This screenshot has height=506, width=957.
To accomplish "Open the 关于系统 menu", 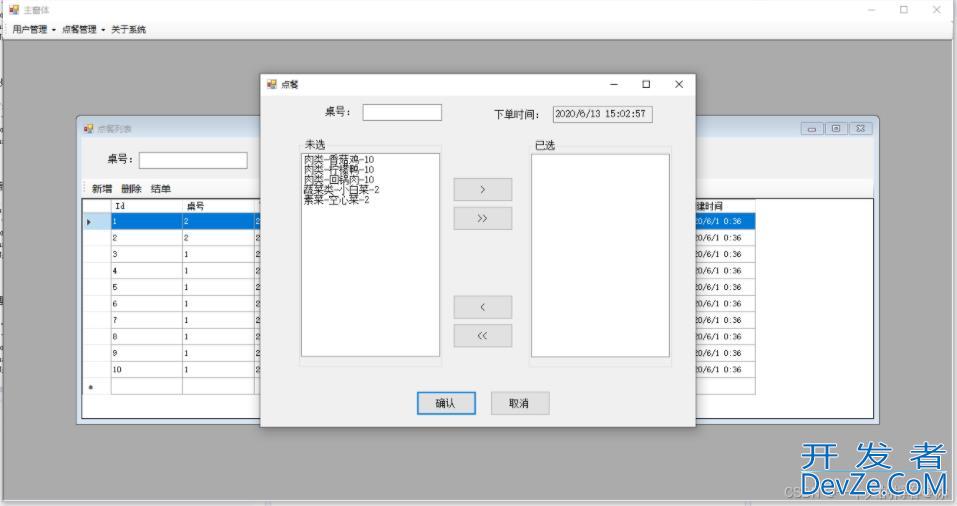I will 128,29.
